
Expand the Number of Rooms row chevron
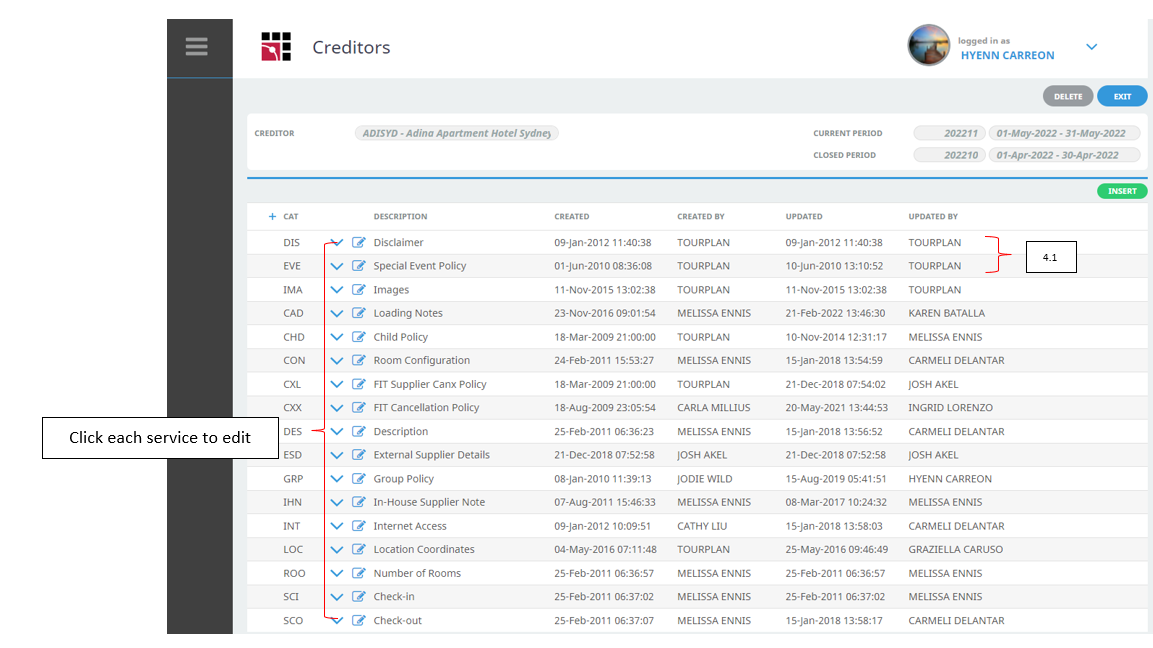(337, 573)
